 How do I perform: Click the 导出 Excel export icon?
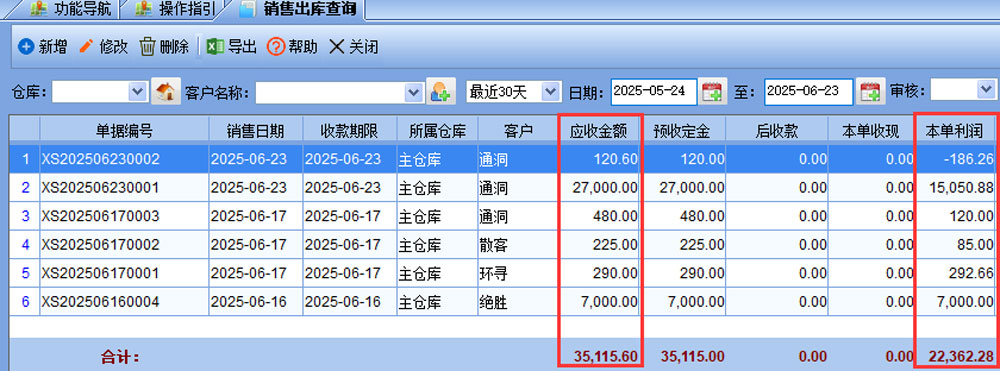tap(215, 47)
